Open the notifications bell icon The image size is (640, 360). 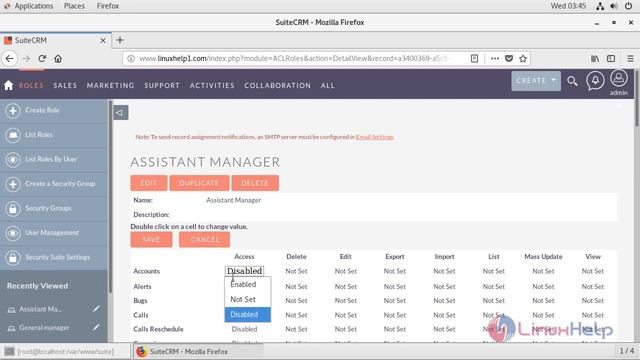[595, 80]
